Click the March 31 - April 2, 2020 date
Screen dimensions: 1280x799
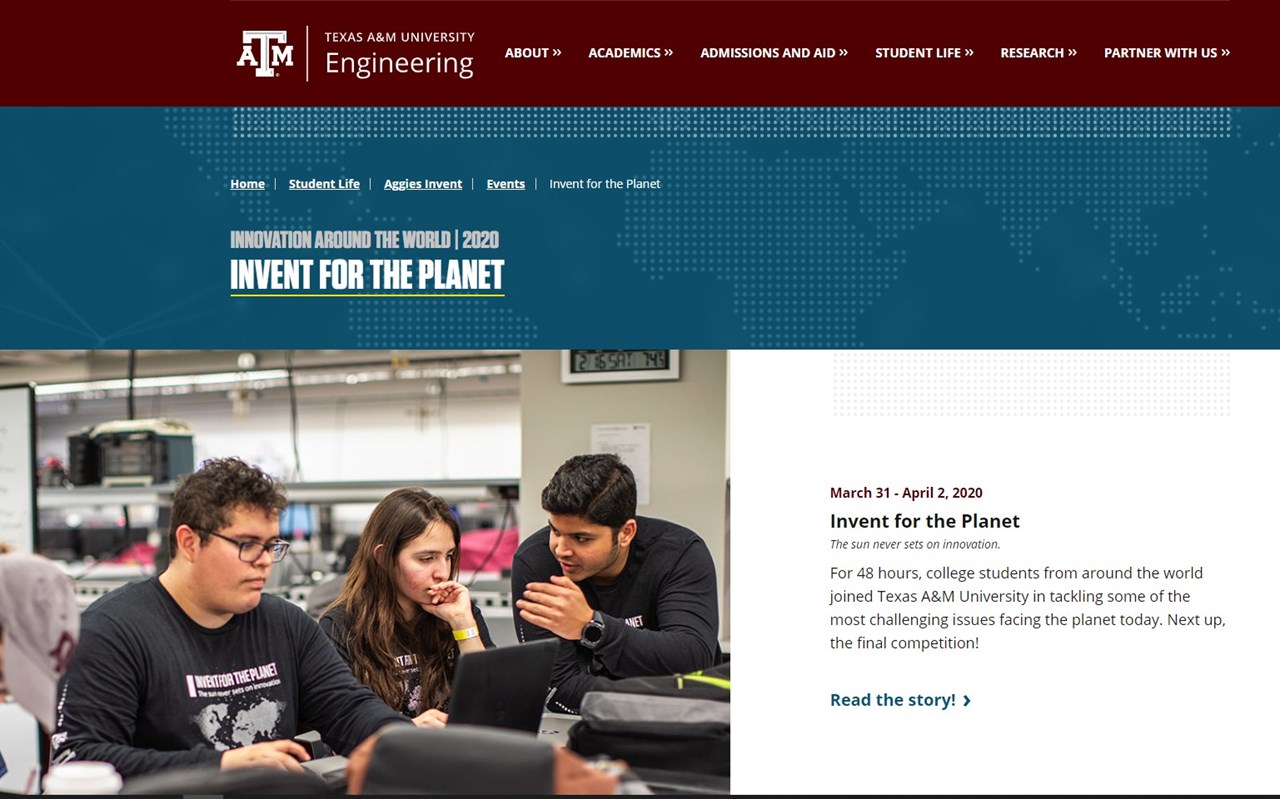tap(906, 493)
